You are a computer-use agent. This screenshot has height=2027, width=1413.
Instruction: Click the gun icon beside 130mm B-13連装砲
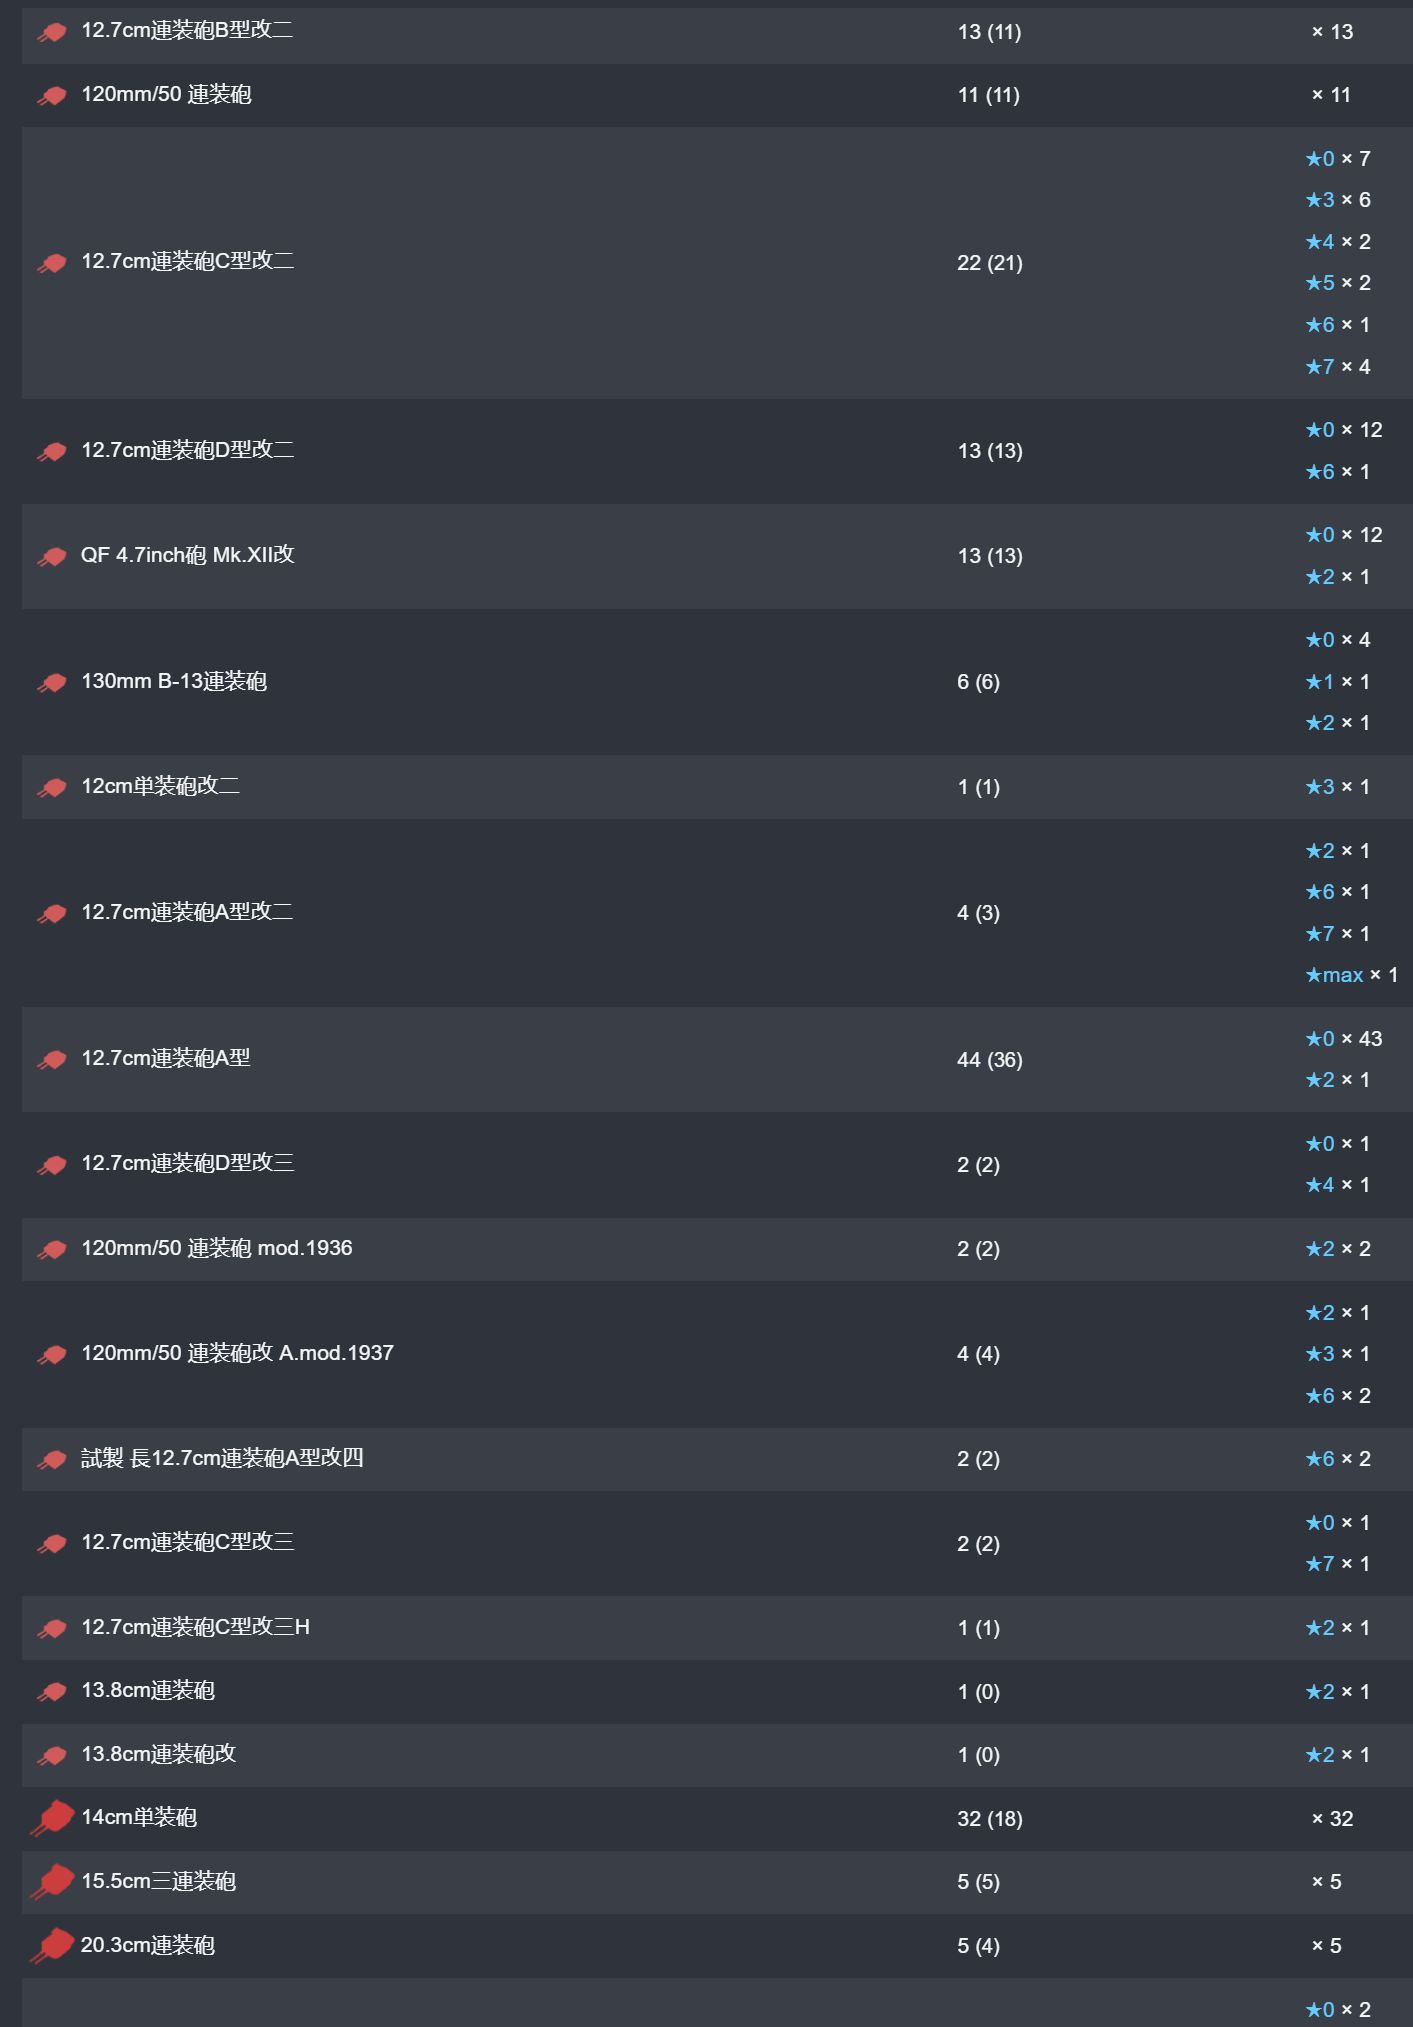point(52,683)
